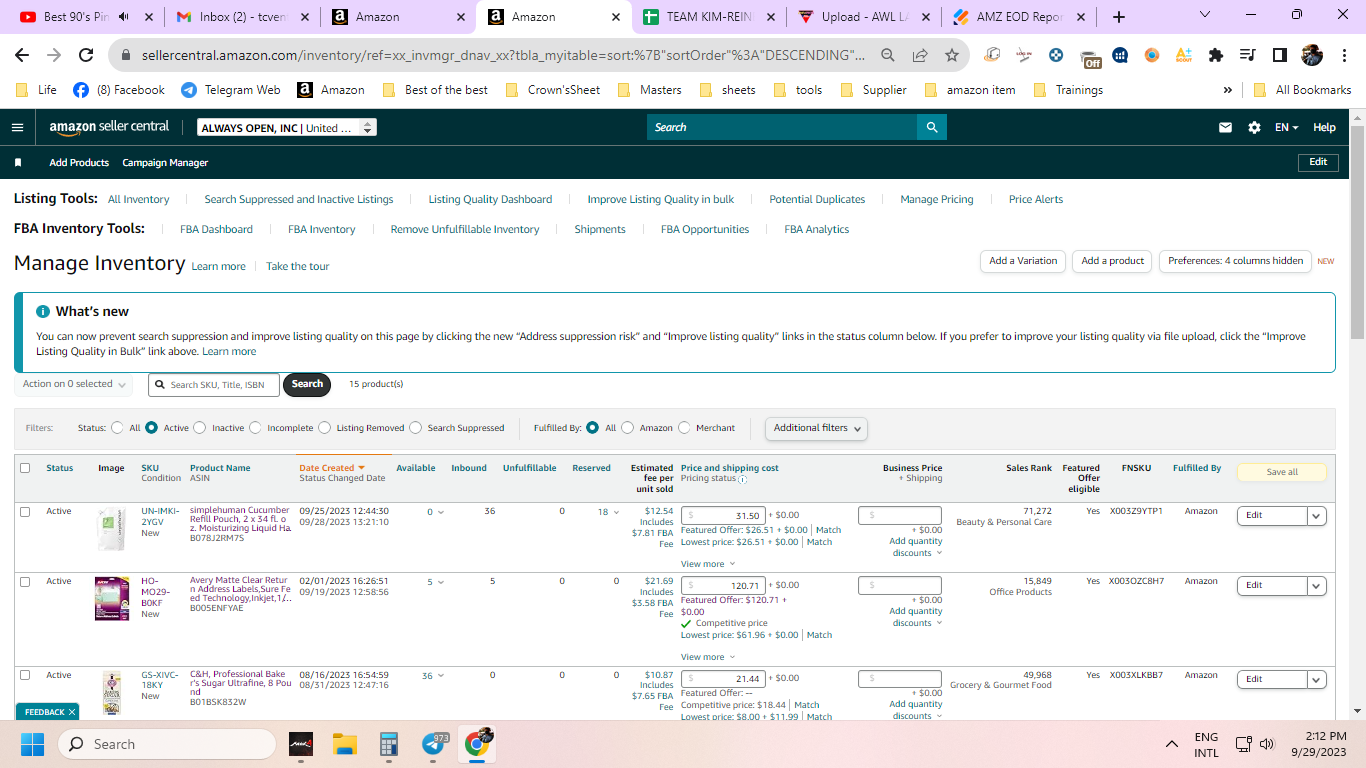Click the Add a Variation button
1366x768 pixels.
(1023, 261)
